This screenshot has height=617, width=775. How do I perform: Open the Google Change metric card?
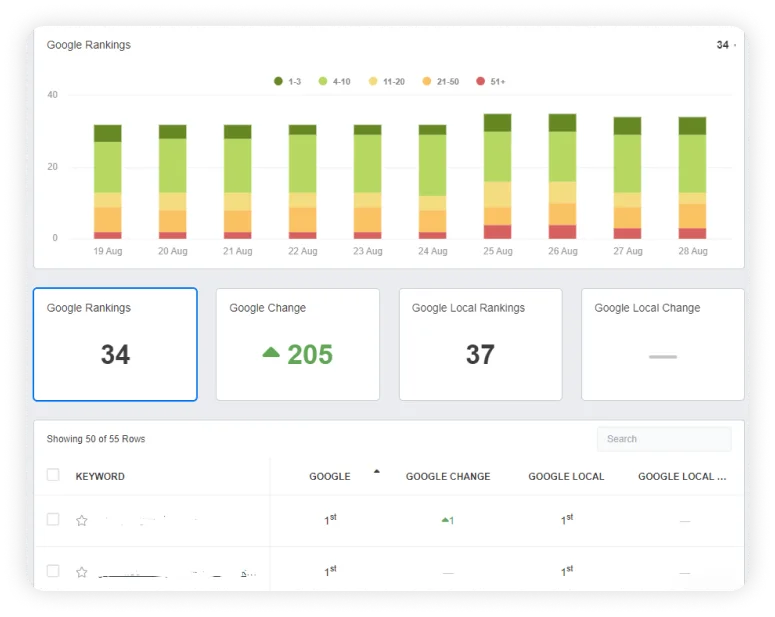(297, 344)
